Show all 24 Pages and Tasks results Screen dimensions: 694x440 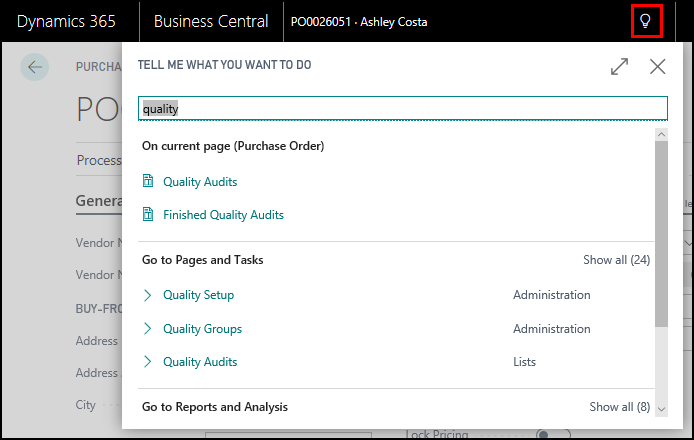[x=616, y=260]
